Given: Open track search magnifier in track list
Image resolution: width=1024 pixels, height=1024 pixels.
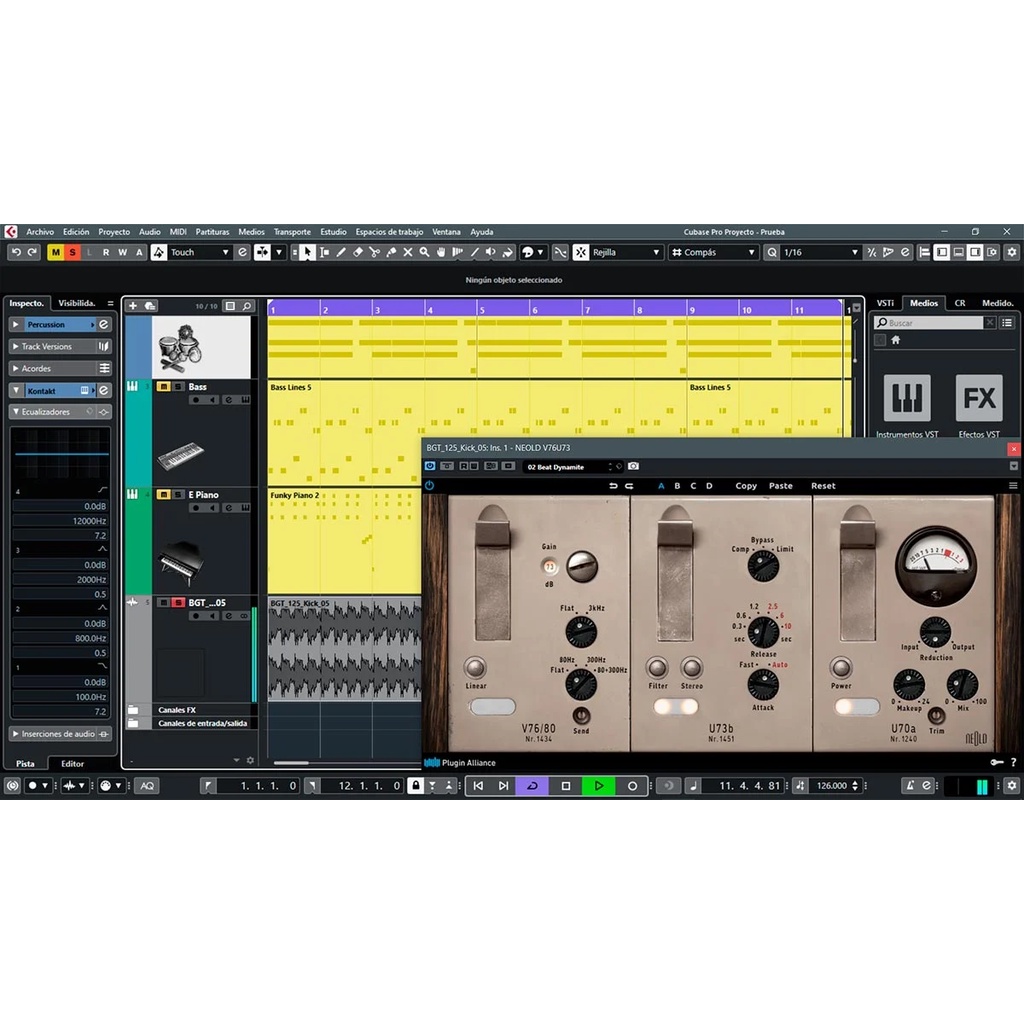Looking at the screenshot, I should click(x=247, y=306).
